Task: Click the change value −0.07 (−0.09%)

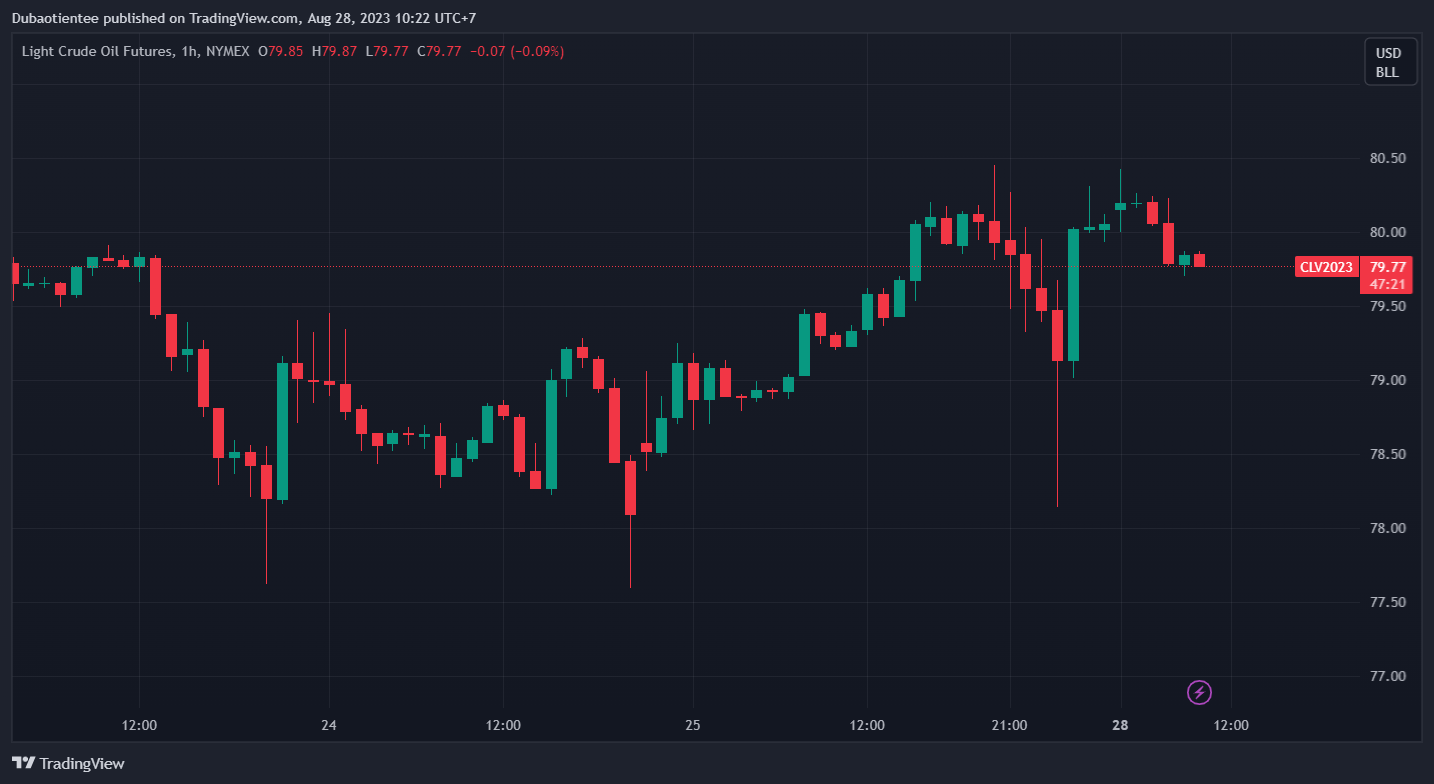Action: [x=516, y=51]
